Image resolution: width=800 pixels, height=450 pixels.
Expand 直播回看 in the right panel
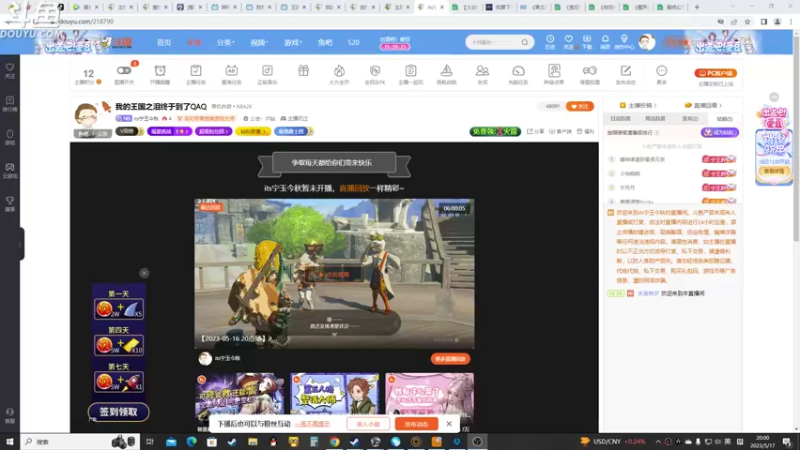click(x=703, y=105)
